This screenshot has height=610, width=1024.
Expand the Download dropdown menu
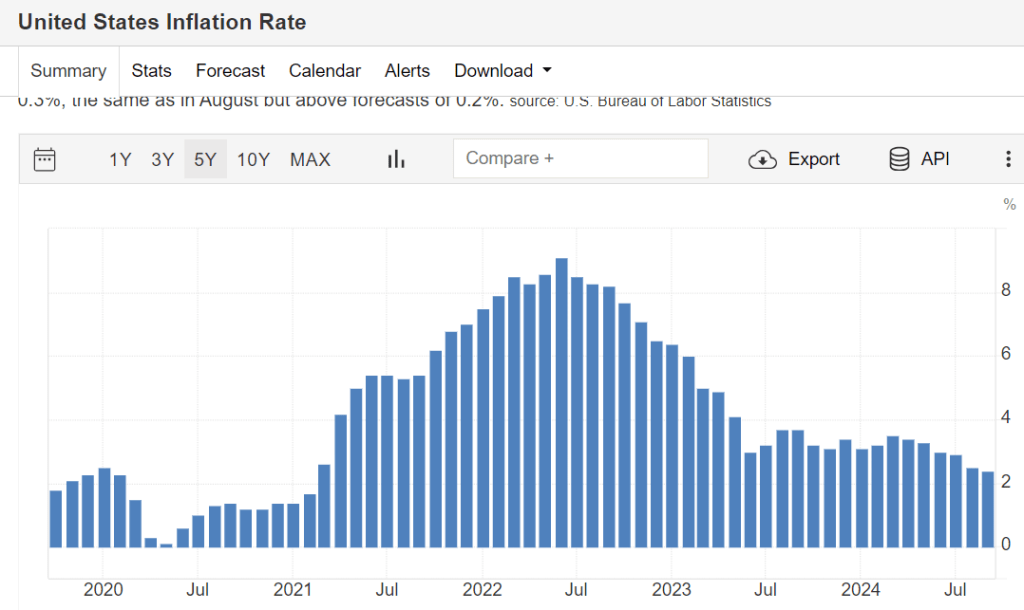coord(503,71)
